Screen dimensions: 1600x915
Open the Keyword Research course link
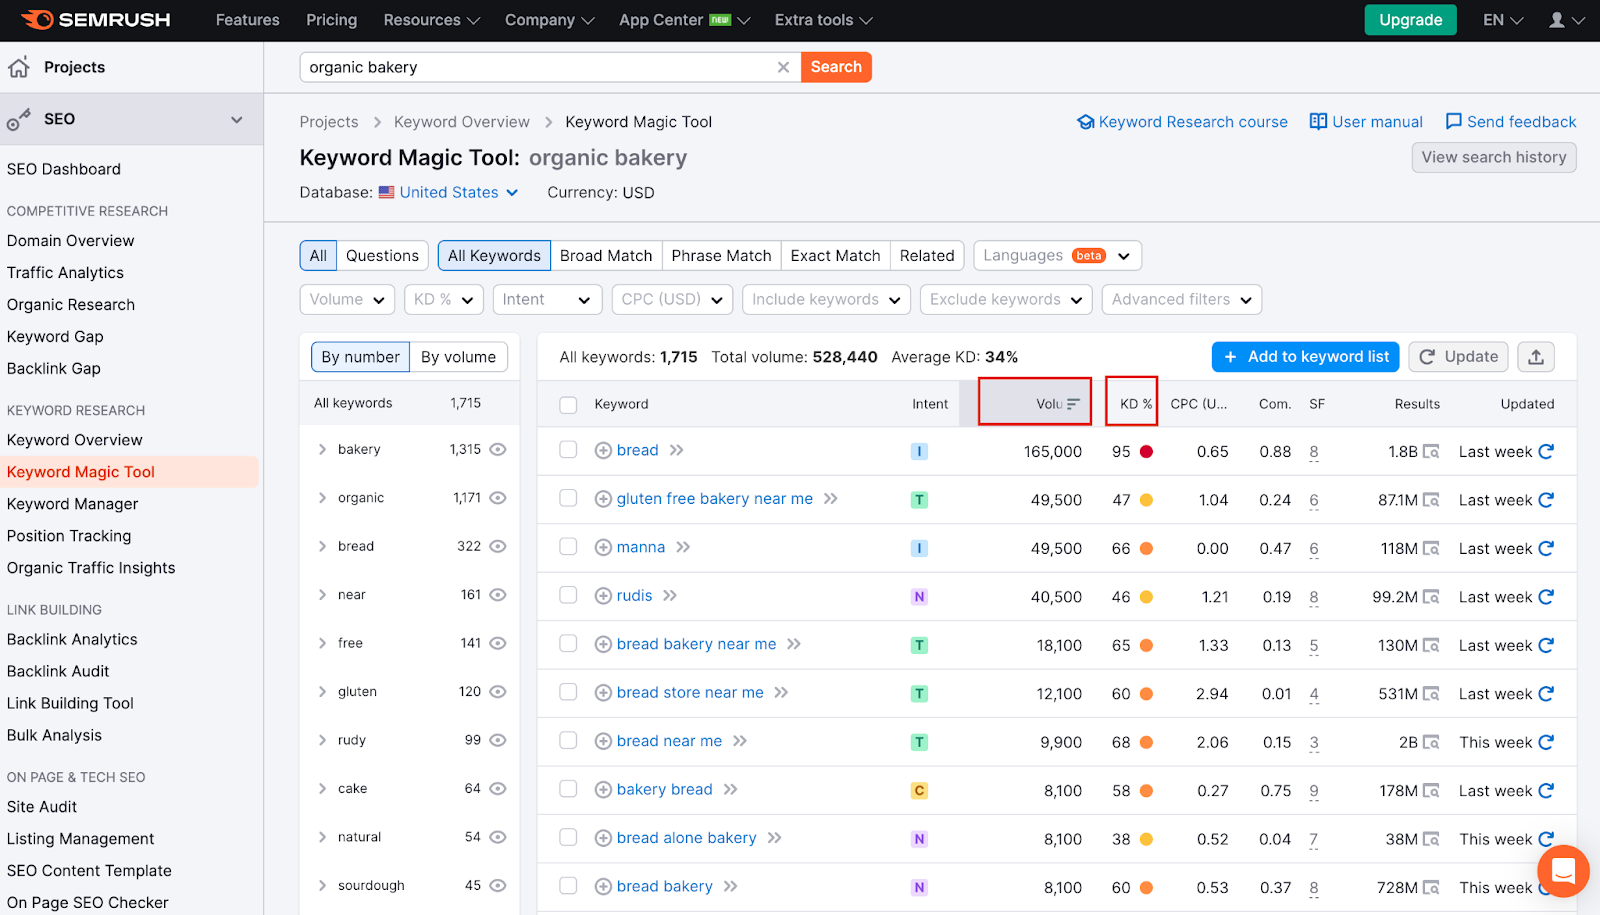pyautogui.click(x=1182, y=122)
